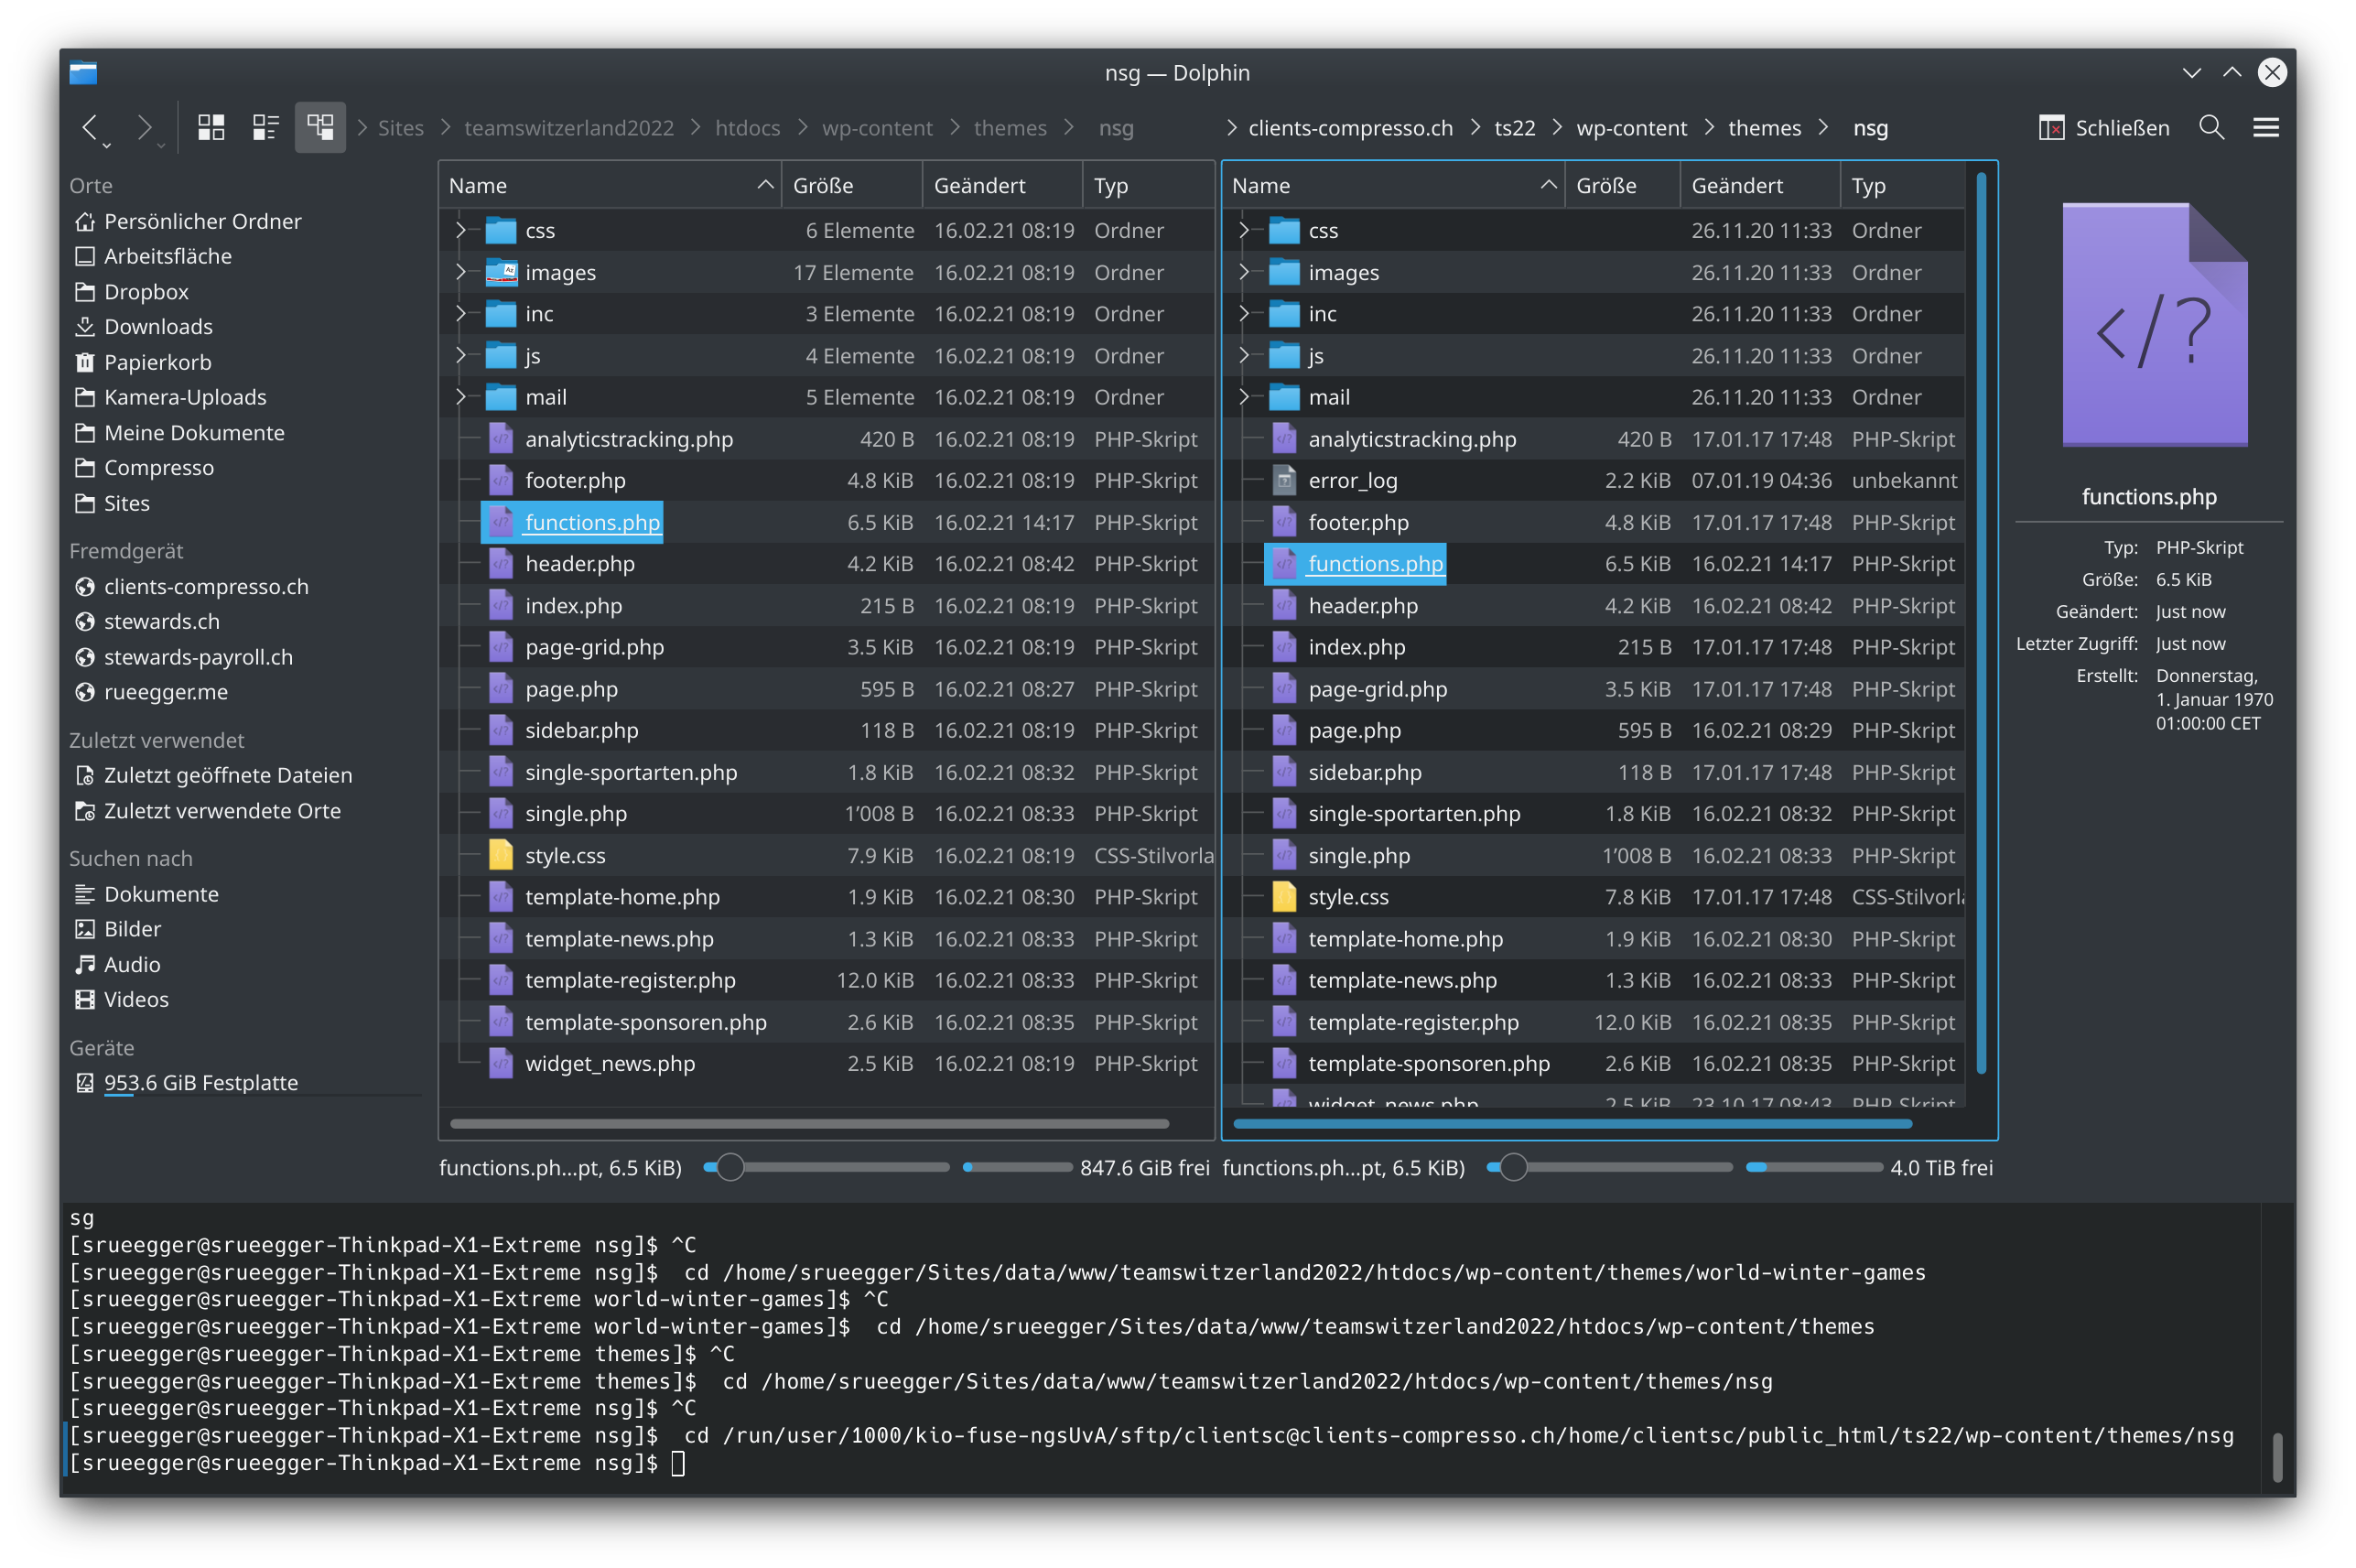Image resolution: width=2356 pixels, height=1568 pixels.
Task: Open the 953.6 GiB Festplatte device
Action: click(x=200, y=1082)
